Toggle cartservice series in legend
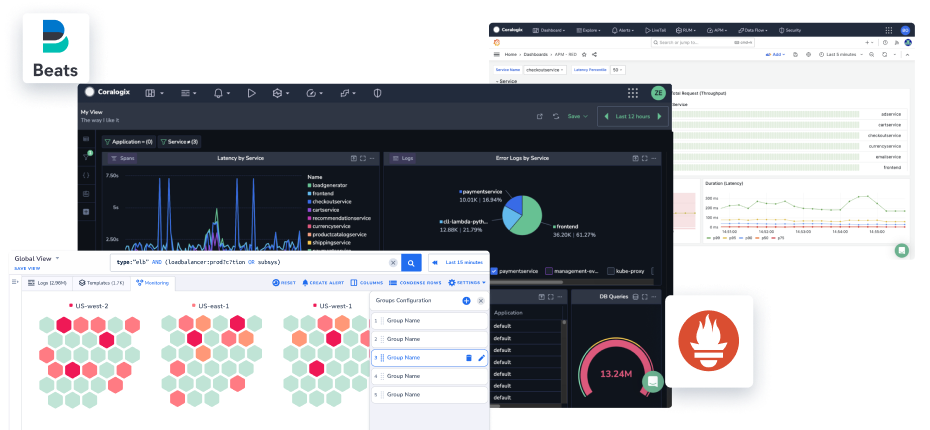Viewport: 930px width, 430px height. point(323,210)
